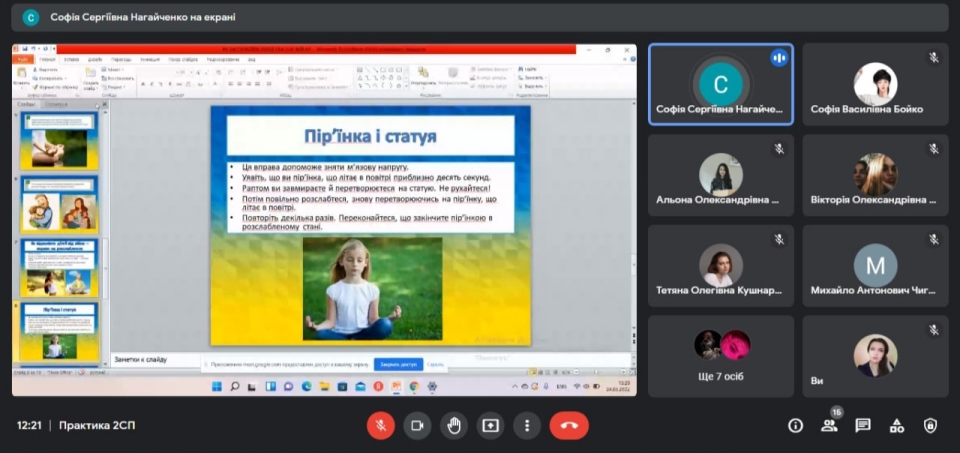Click the "Закрыть доступ" blue button
The image size is (960, 453).
pyautogui.click(x=398, y=364)
